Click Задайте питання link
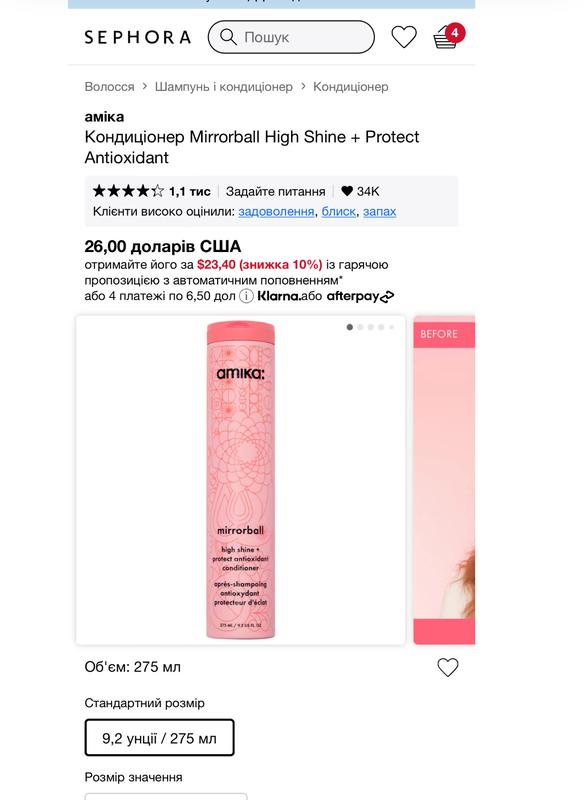Screen dimensions: 584x800 (x=275, y=191)
